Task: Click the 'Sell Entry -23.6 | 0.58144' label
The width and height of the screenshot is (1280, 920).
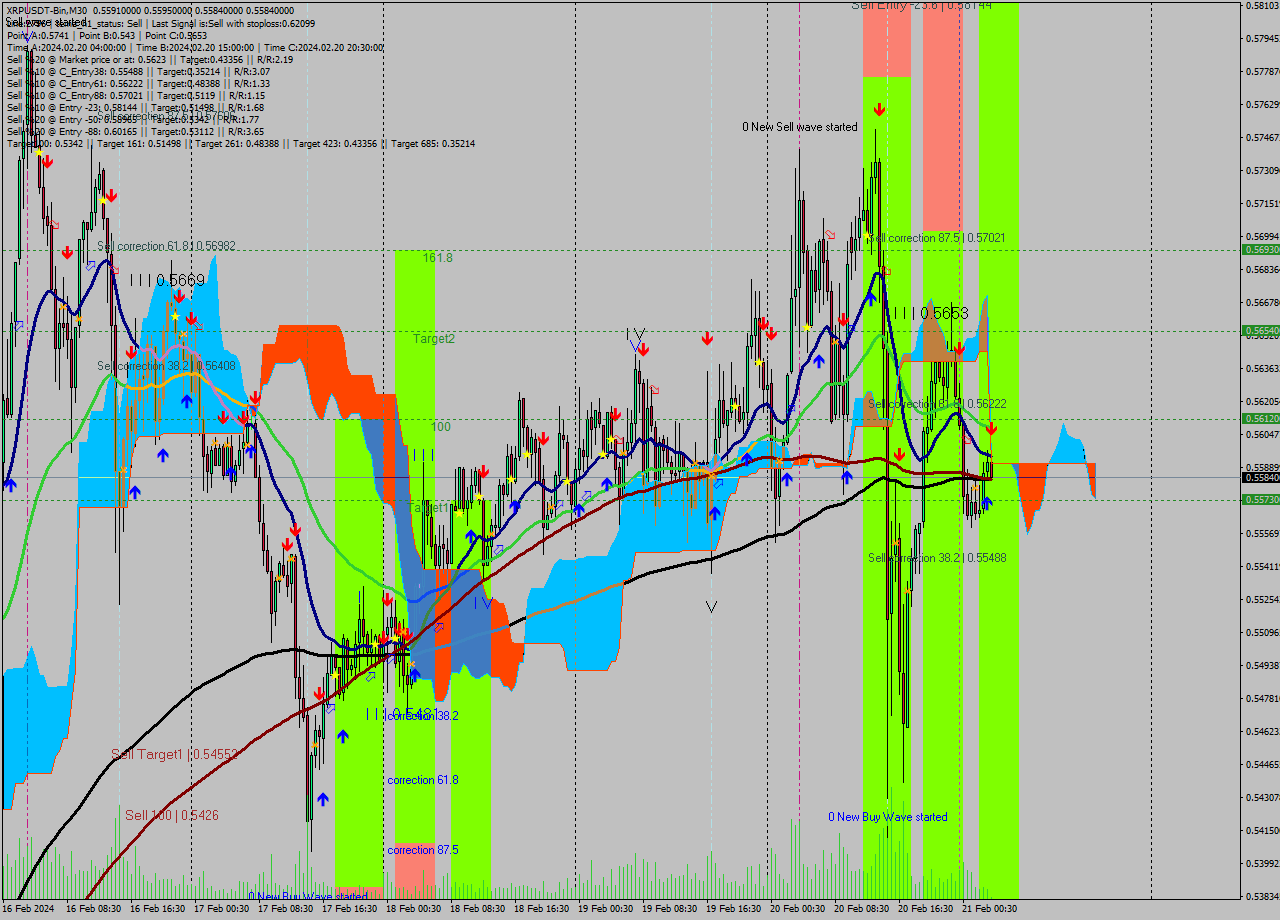Action: pyautogui.click(x=921, y=6)
